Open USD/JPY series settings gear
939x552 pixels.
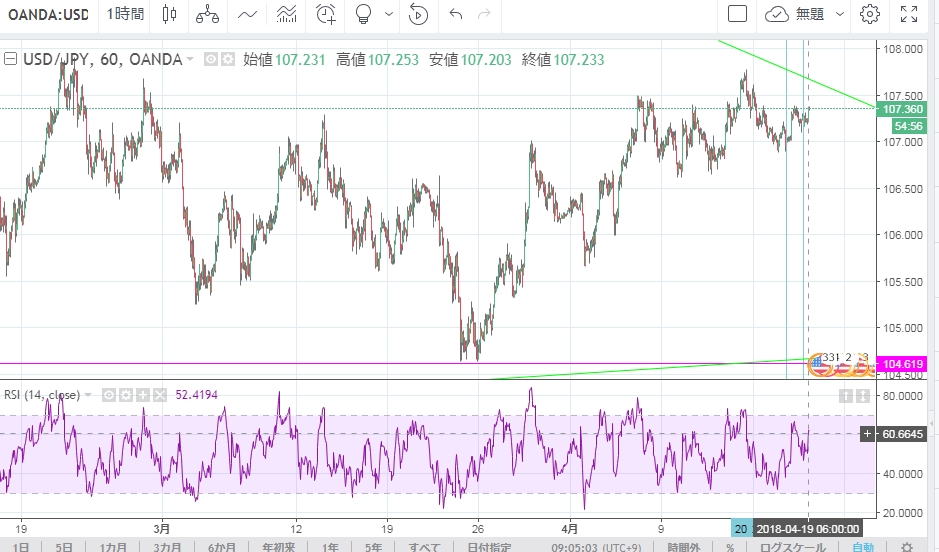point(228,59)
